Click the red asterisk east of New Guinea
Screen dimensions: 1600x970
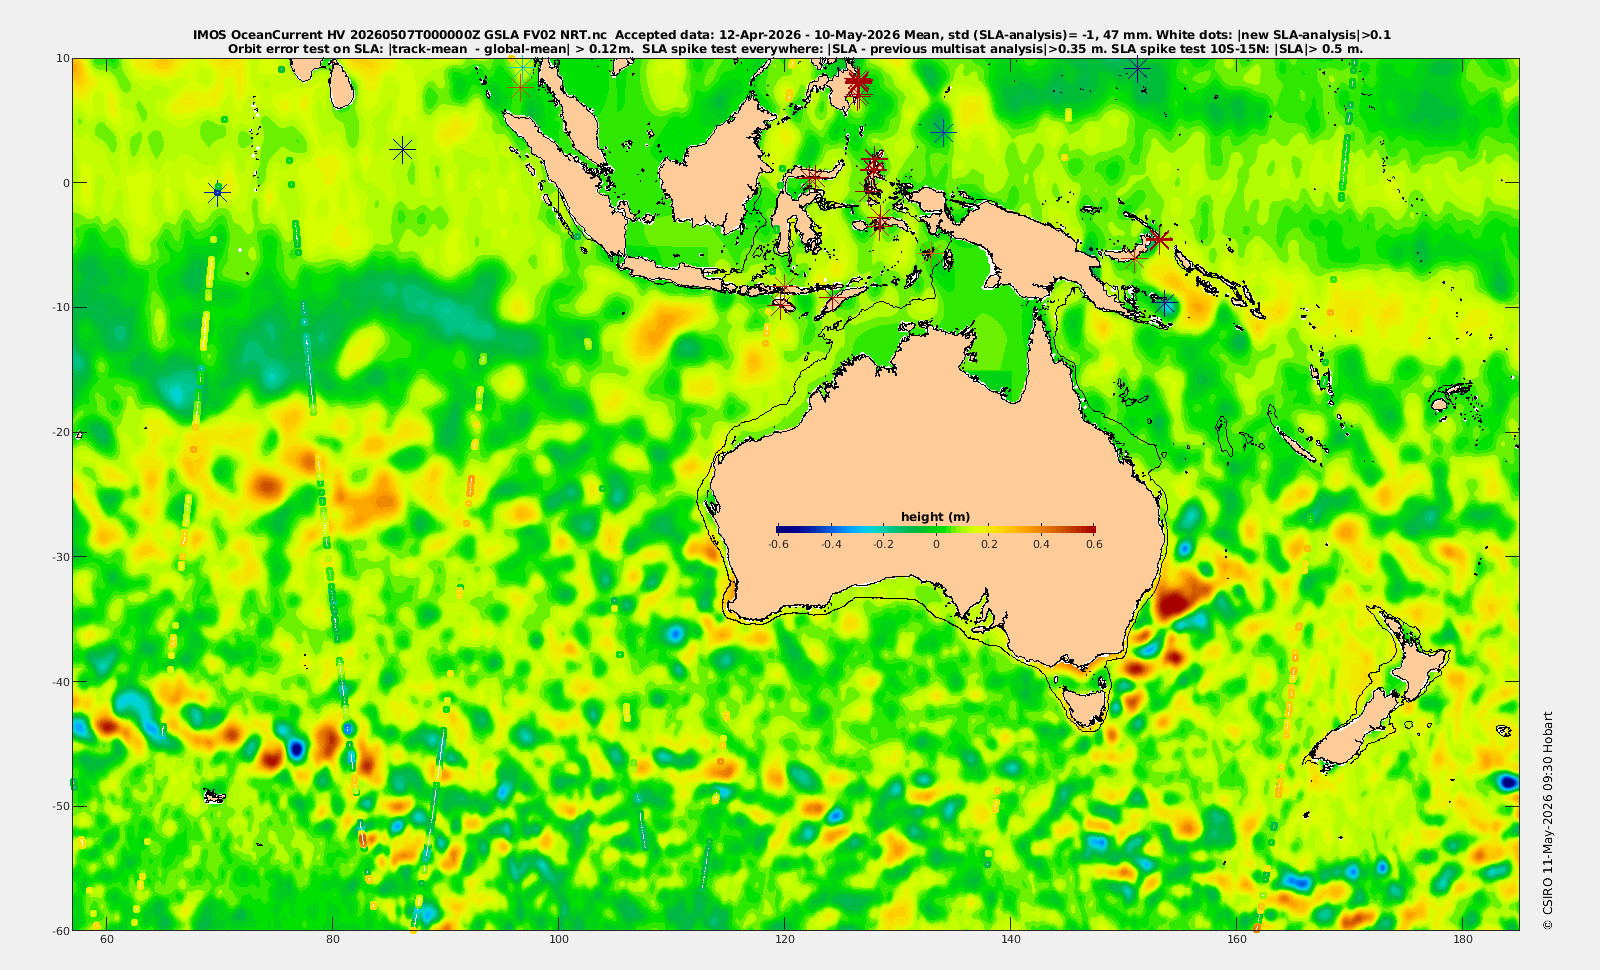click(1158, 240)
